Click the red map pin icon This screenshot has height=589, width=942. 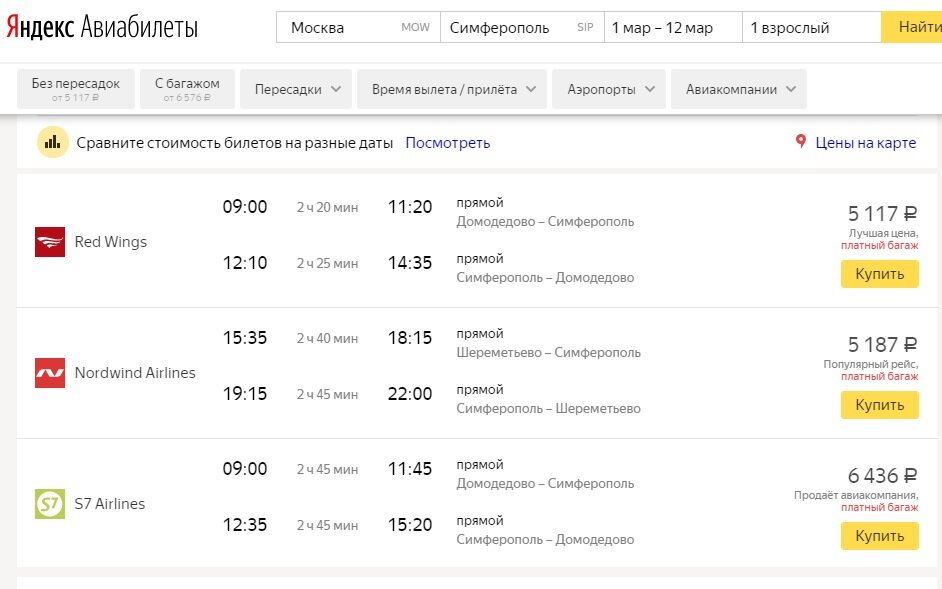800,142
